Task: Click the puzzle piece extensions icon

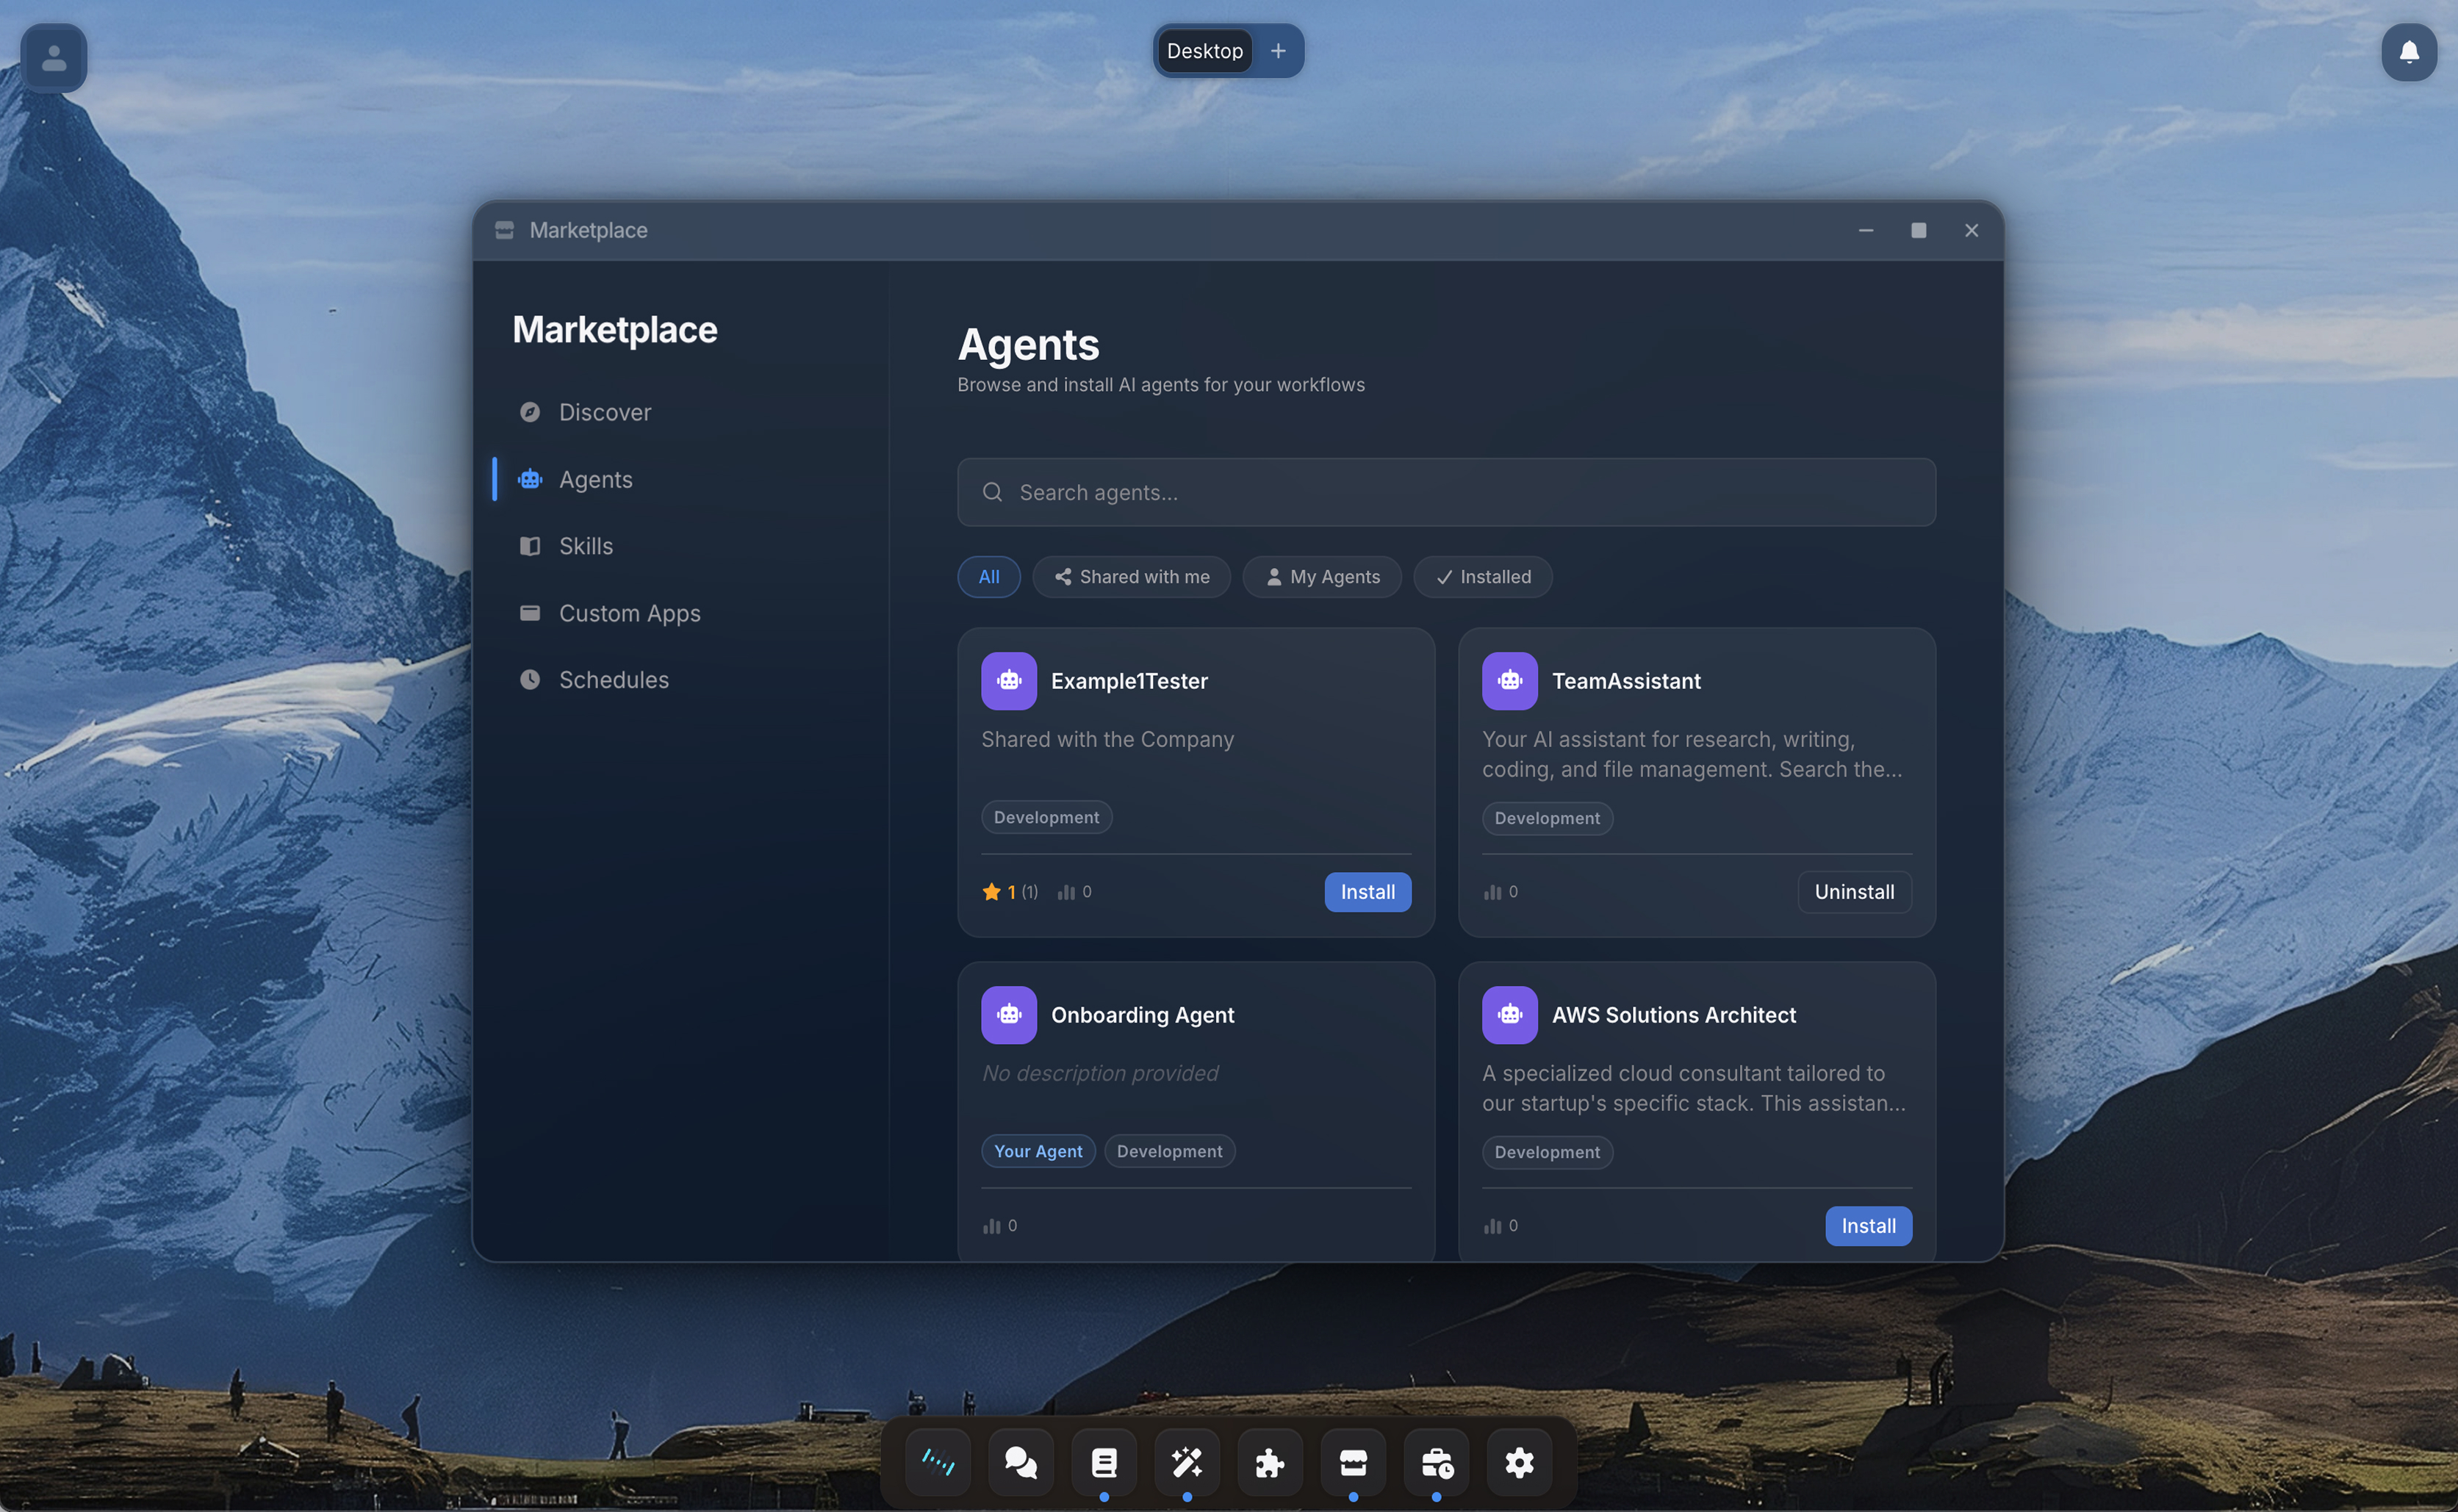Action: coord(1270,1462)
